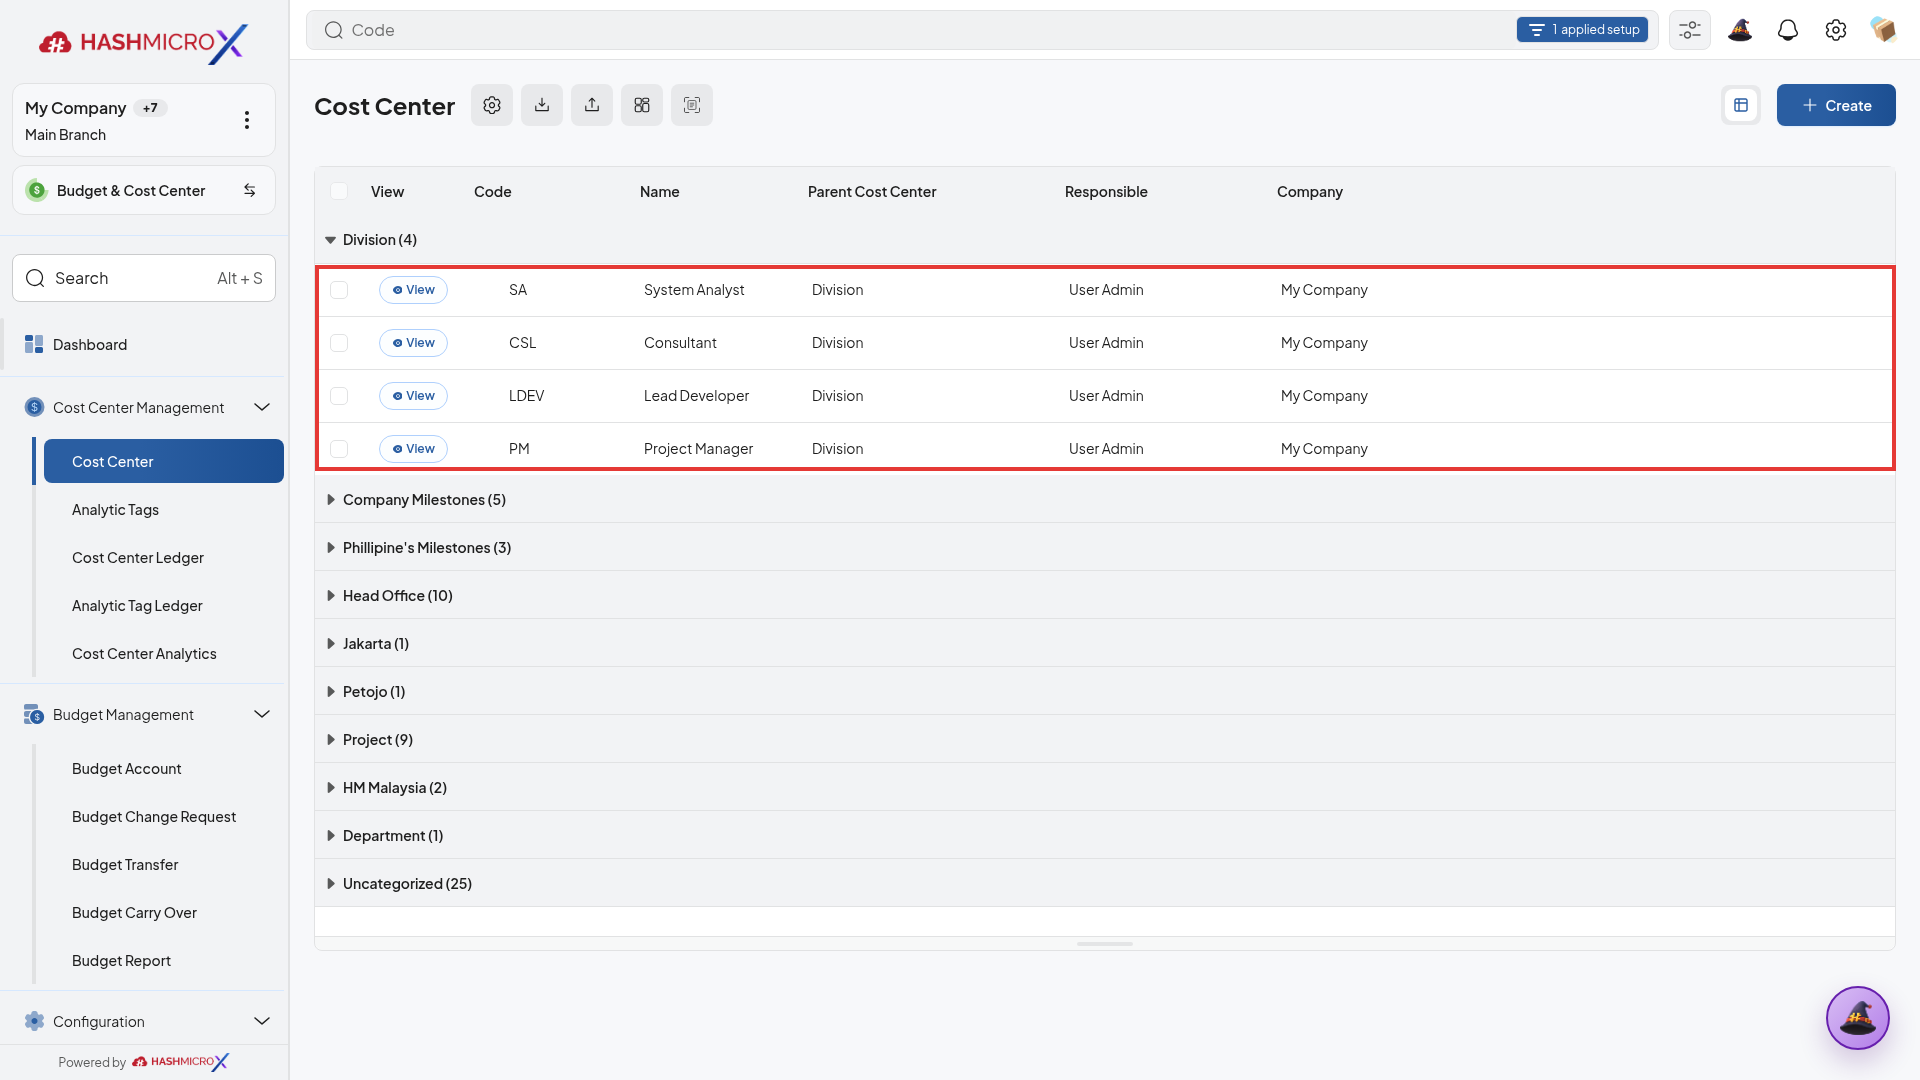
Task: Open Cost Center Ledger menu item
Action: click(138, 558)
